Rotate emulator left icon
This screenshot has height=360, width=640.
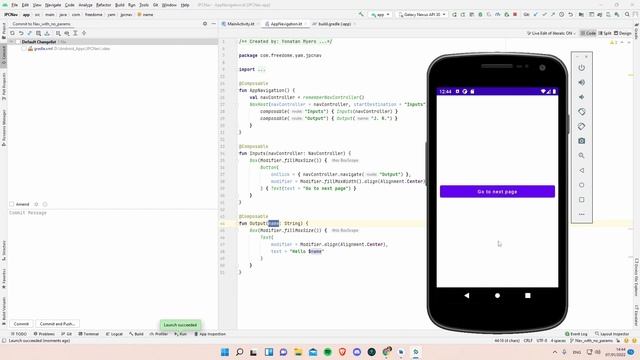[582, 111]
